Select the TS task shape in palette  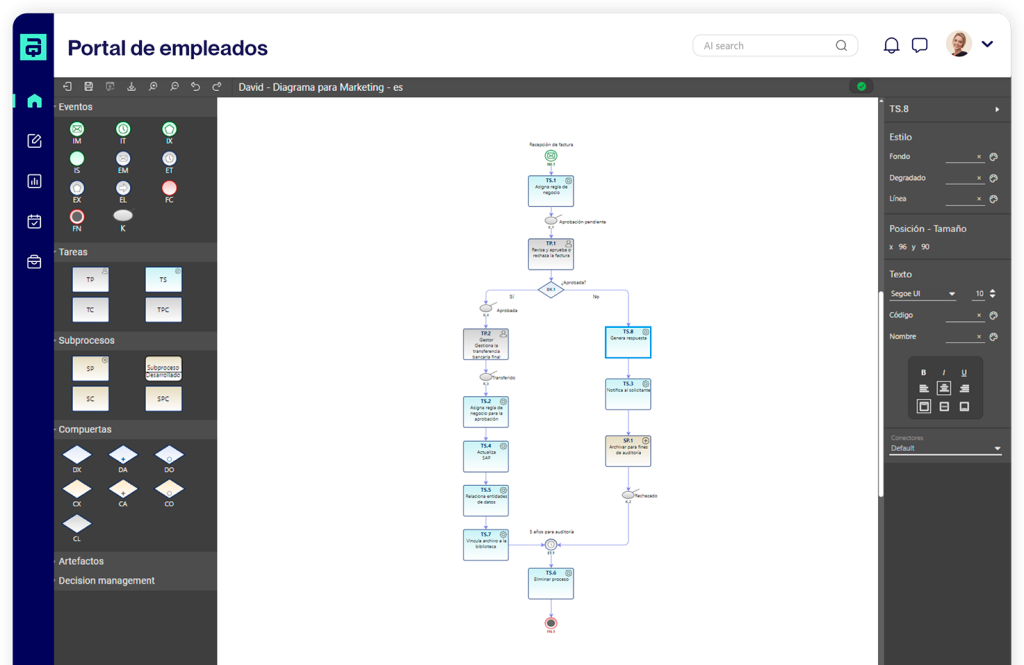point(163,279)
